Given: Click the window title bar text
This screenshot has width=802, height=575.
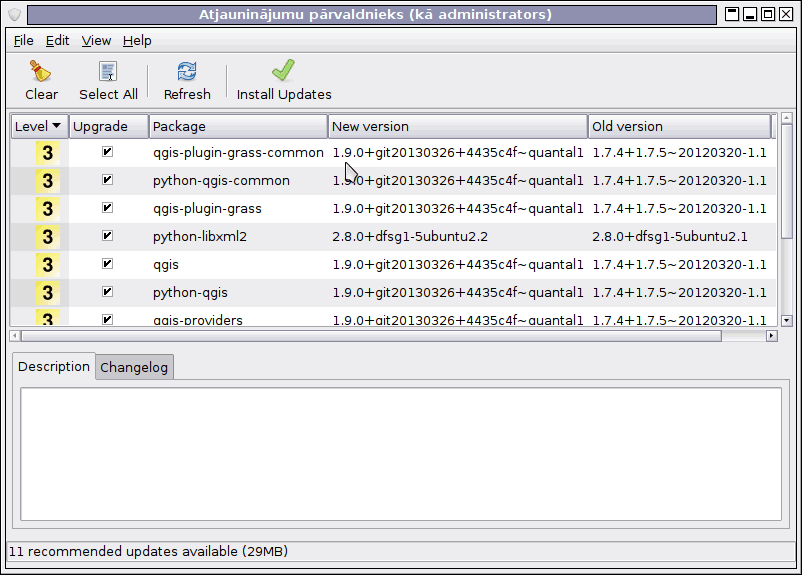Looking at the screenshot, I should click(375, 14).
